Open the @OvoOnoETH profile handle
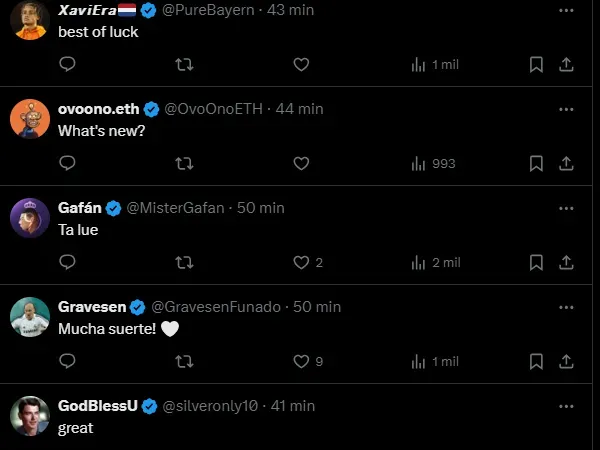Viewport: 600px width, 450px height. [x=213, y=108]
